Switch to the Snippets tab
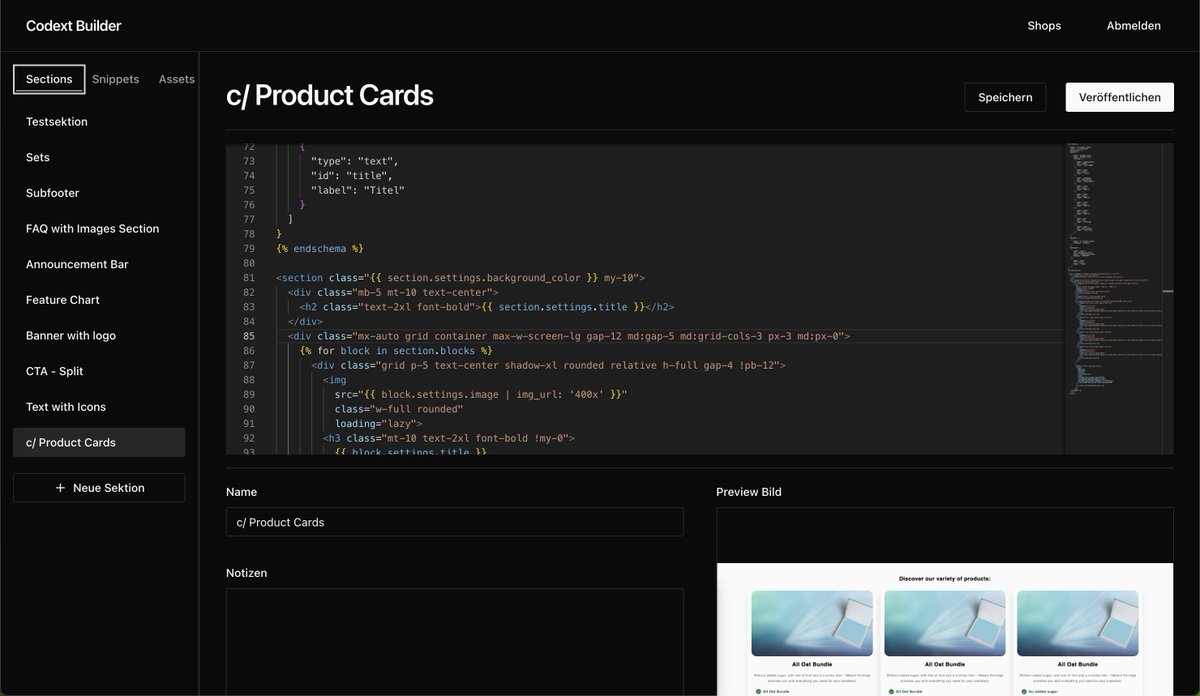The height and width of the screenshot is (696, 1200). point(116,79)
